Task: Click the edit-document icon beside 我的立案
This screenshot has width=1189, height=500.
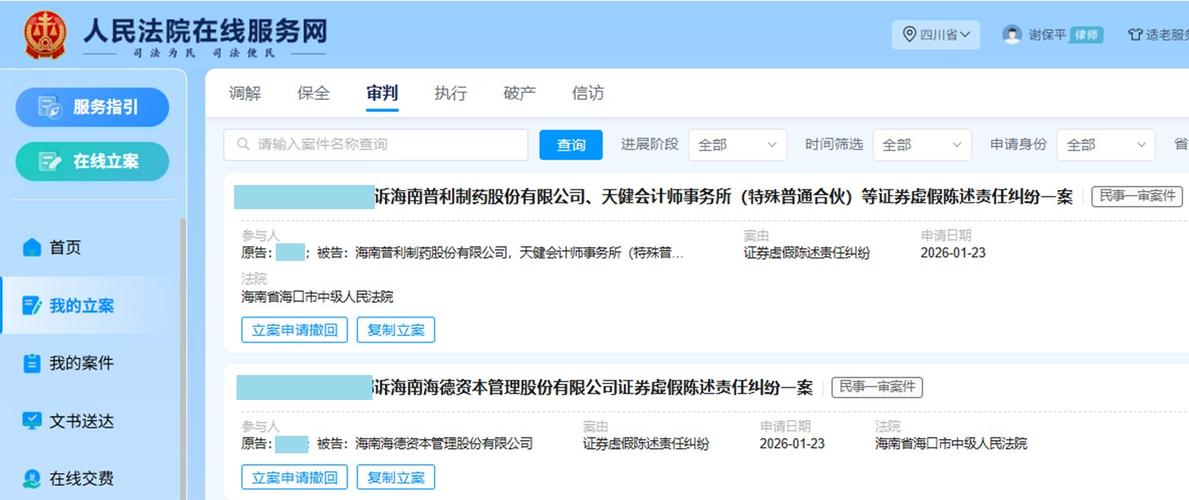Action: coord(31,306)
